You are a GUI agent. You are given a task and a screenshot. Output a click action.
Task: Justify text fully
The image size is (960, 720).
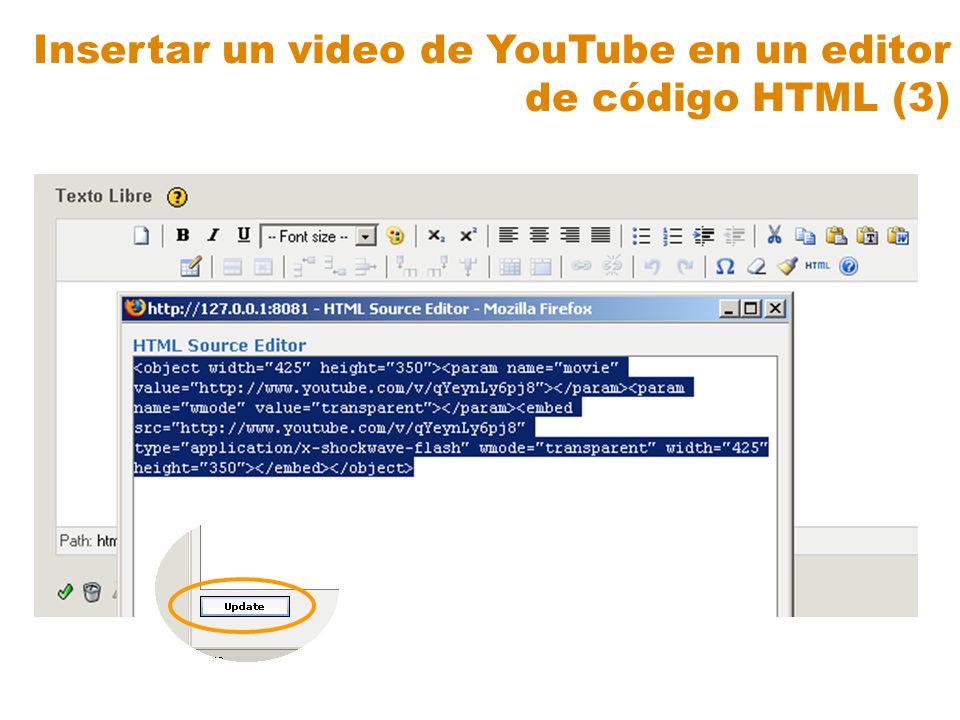pos(600,235)
